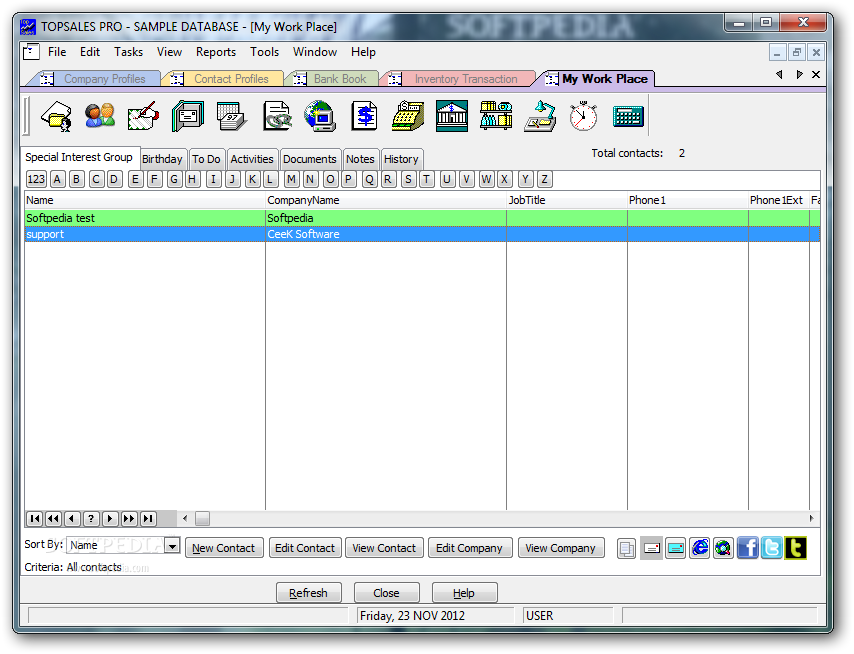Click the View Contact button
The image size is (854, 654).
[x=384, y=548]
